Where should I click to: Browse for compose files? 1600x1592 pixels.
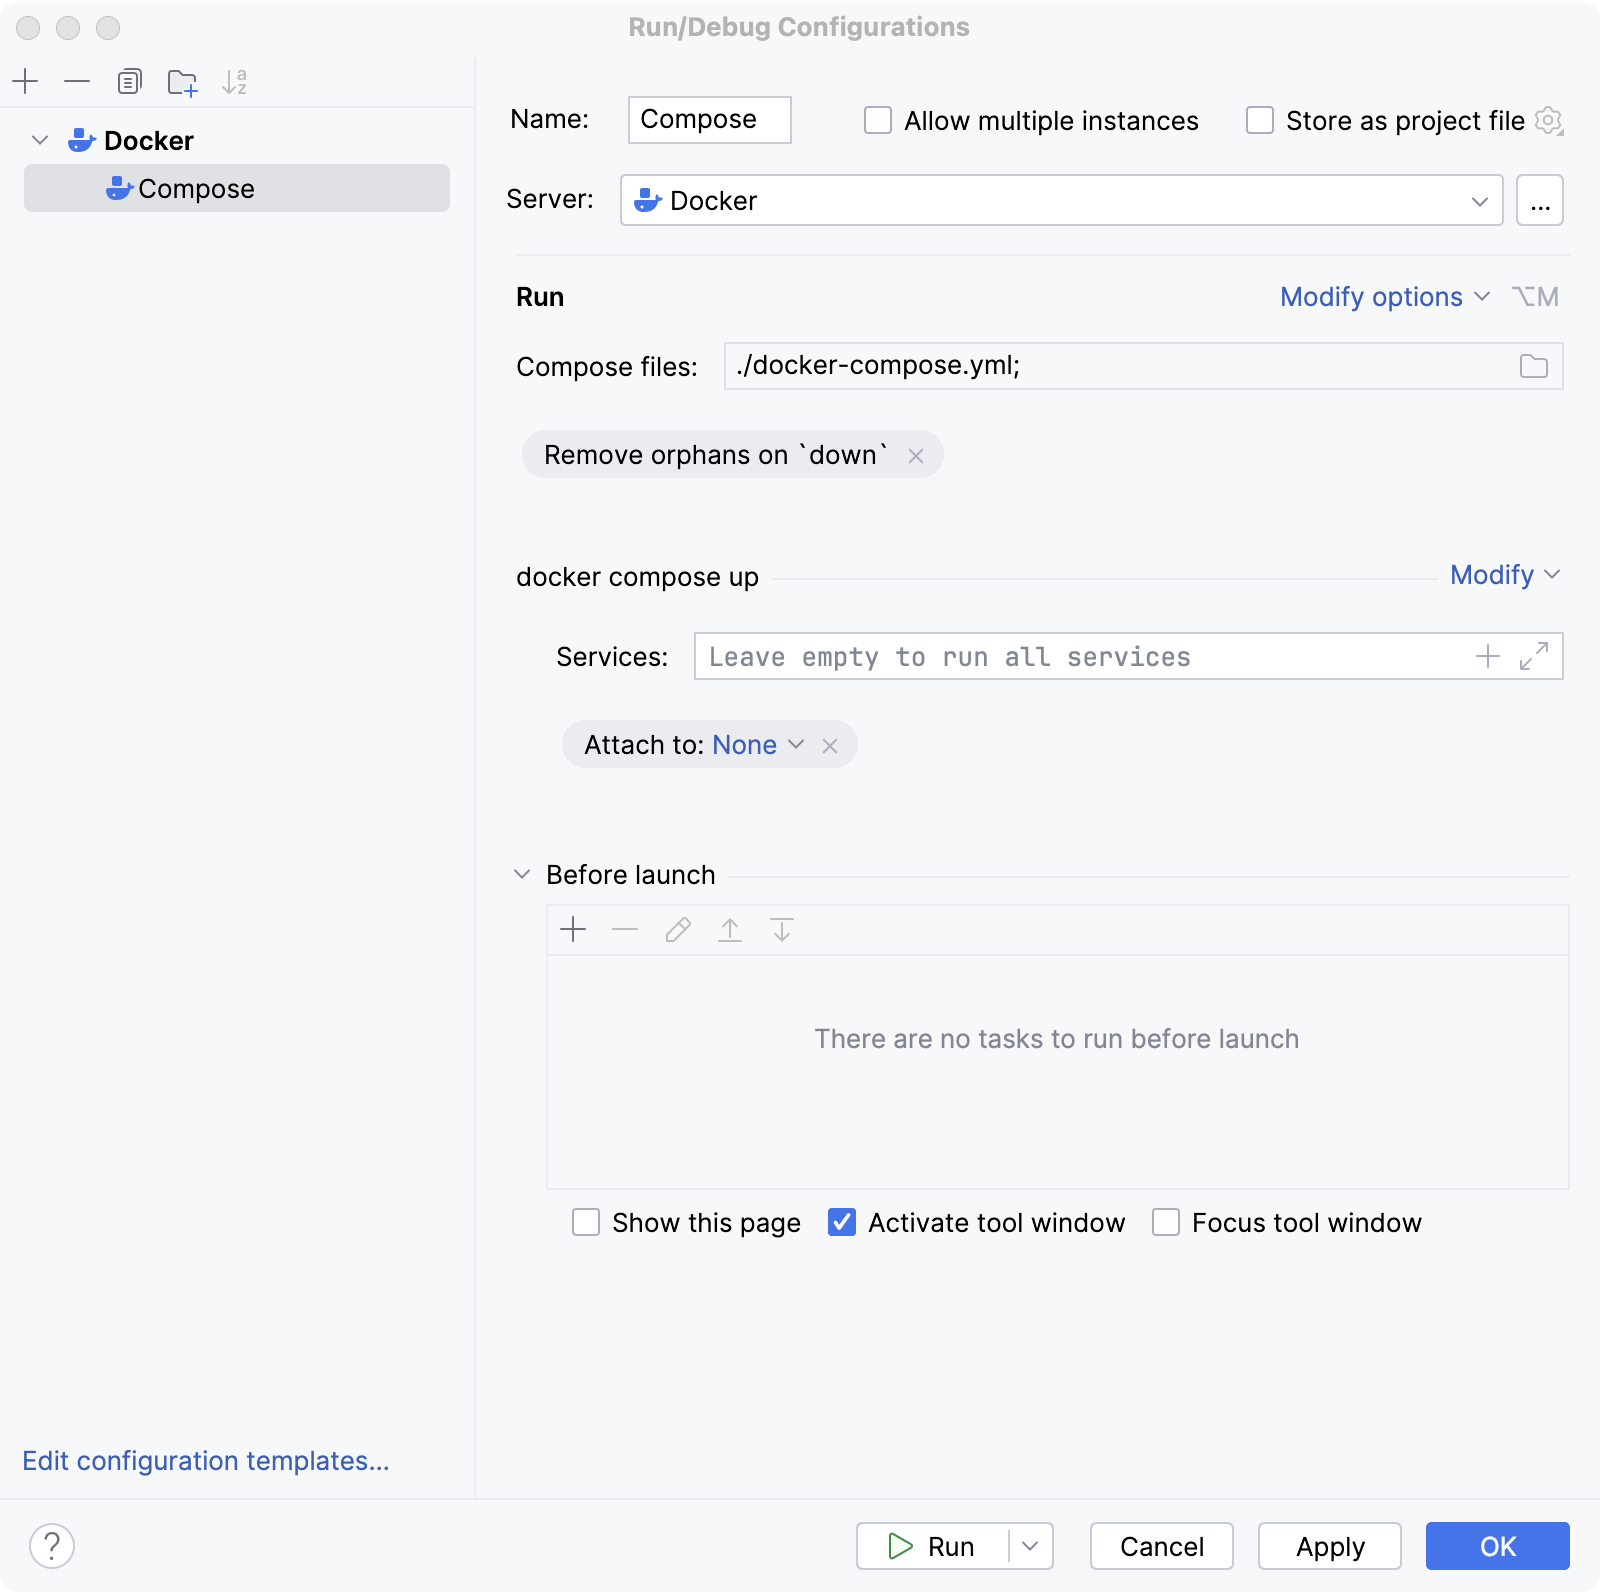(x=1532, y=366)
